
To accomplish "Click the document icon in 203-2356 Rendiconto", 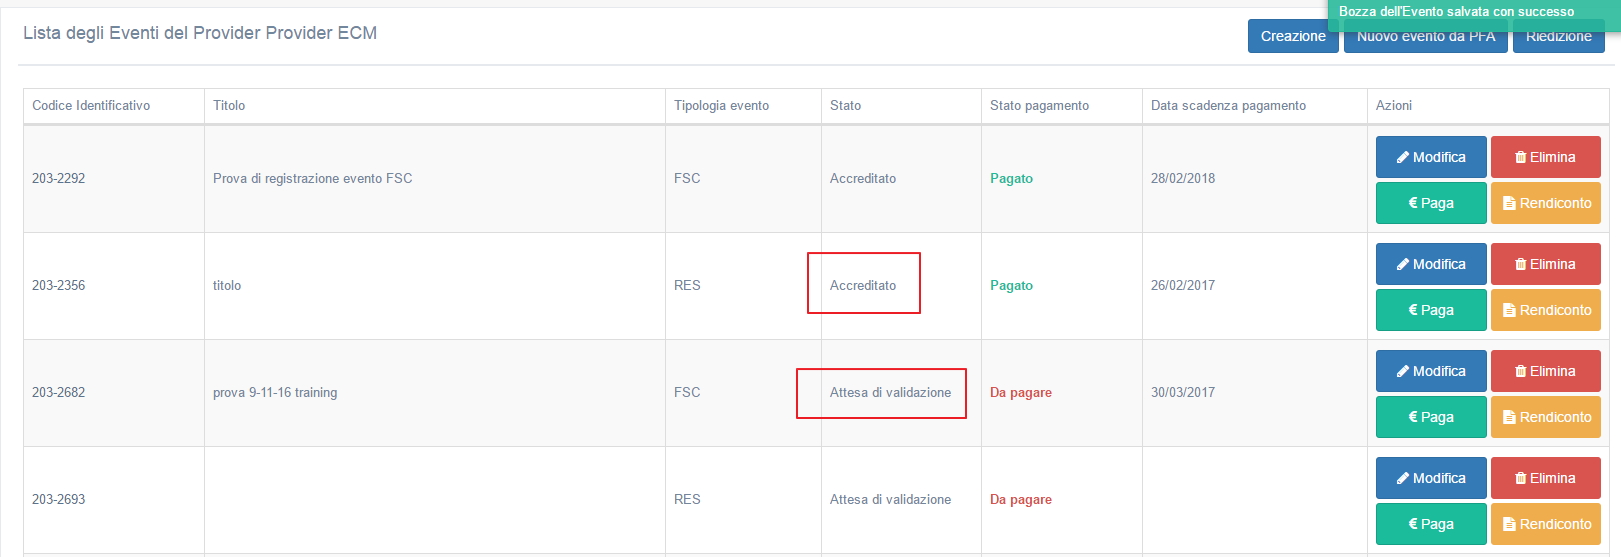I will click(x=1509, y=310).
